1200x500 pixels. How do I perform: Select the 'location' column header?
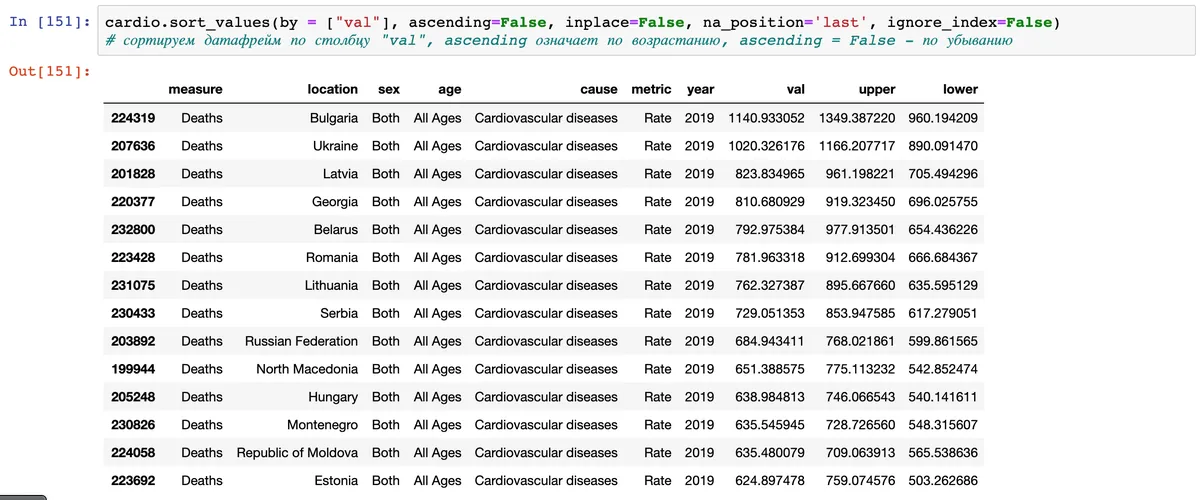[x=332, y=90]
